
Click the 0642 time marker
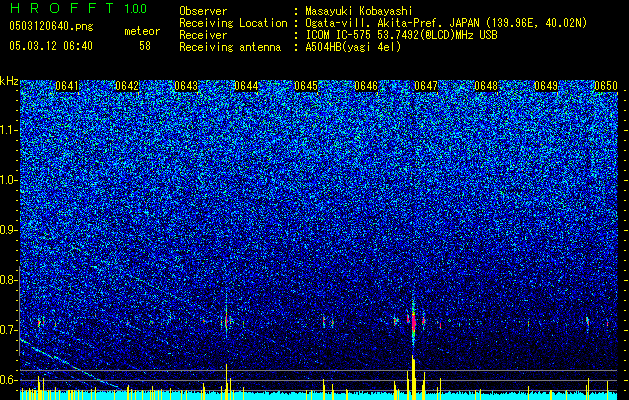tap(127, 86)
